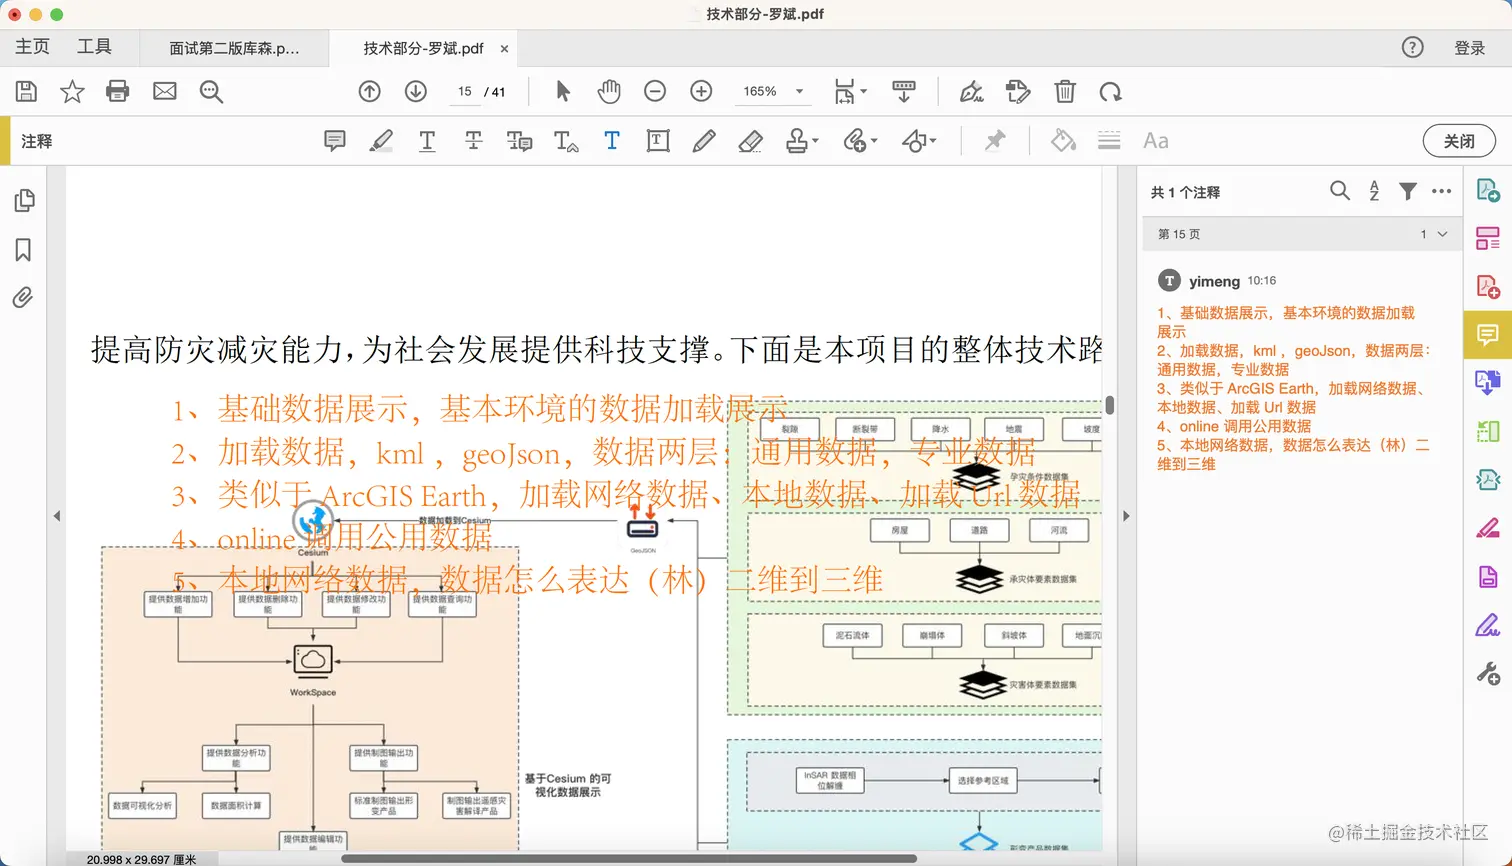Open the Export PDF tool in right rail
This screenshot has width=1512, height=866.
pyautogui.click(x=1488, y=191)
